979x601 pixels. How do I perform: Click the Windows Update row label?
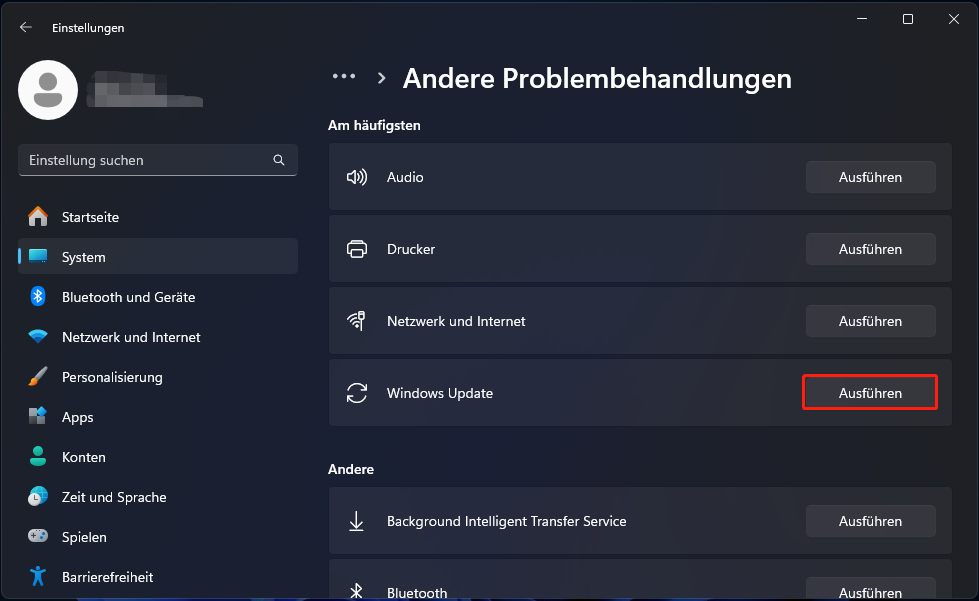point(440,393)
